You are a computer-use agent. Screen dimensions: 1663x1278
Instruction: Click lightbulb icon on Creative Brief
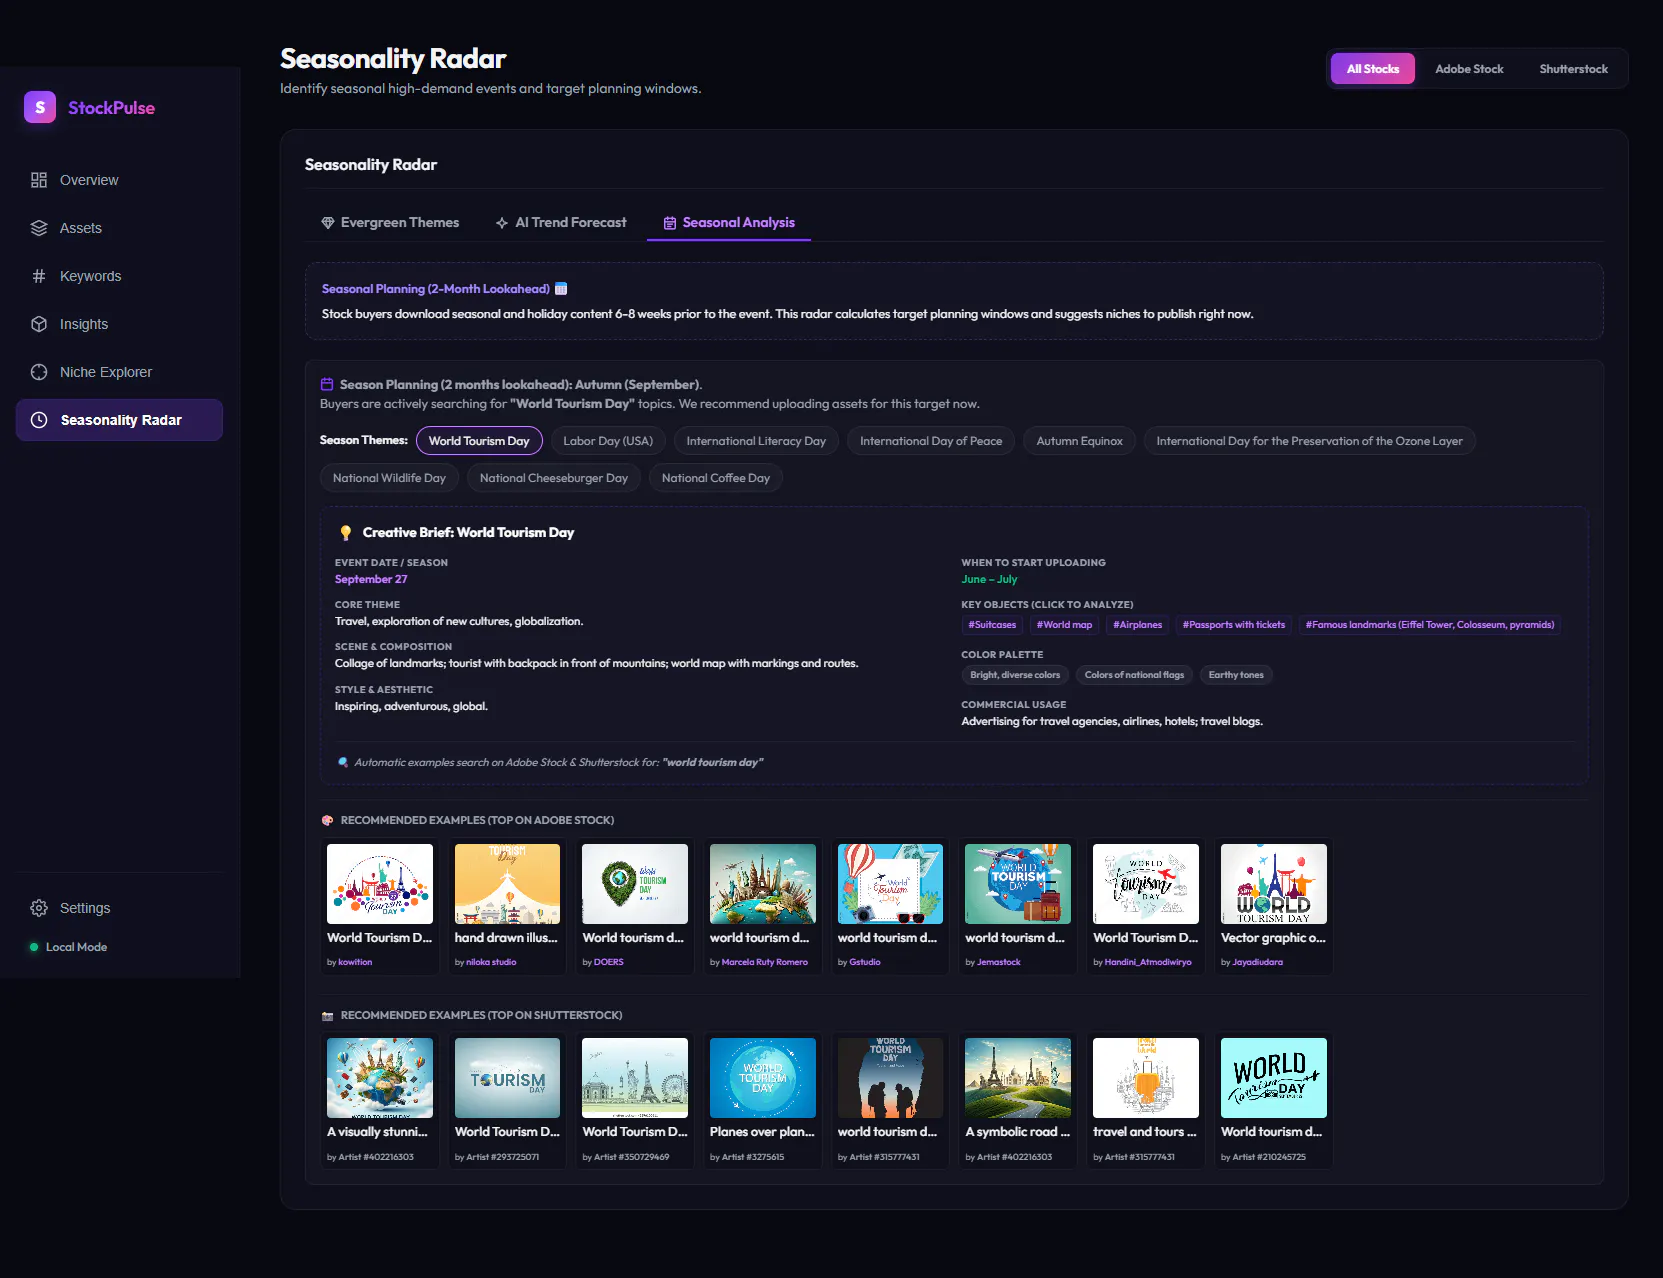(x=346, y=533)
